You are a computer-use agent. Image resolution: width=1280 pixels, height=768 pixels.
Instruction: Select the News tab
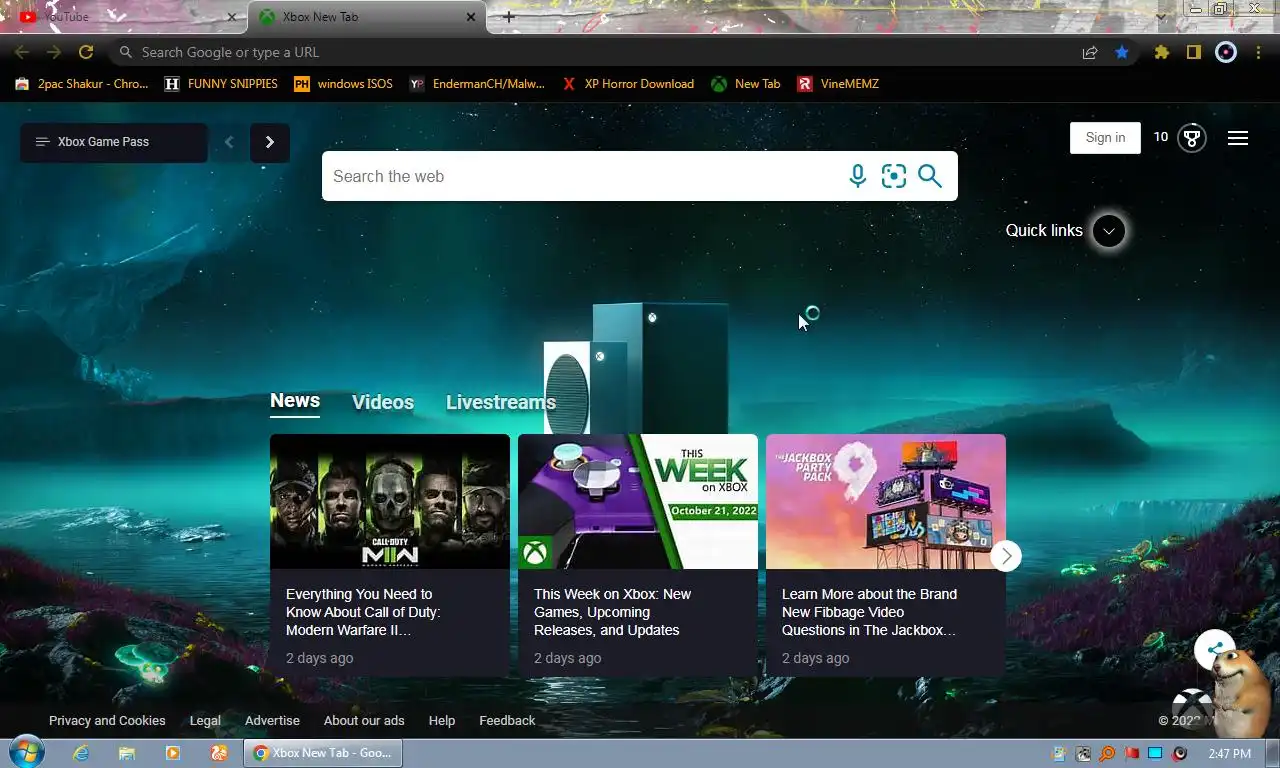point(295,401)
